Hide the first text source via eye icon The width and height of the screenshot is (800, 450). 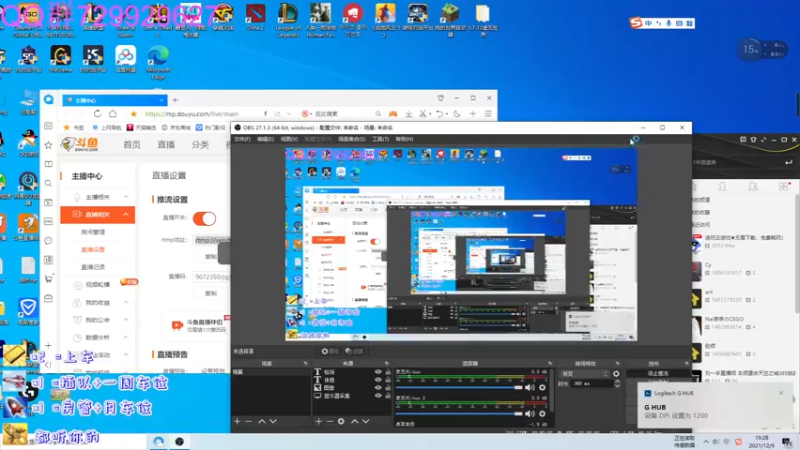[378, 372]
